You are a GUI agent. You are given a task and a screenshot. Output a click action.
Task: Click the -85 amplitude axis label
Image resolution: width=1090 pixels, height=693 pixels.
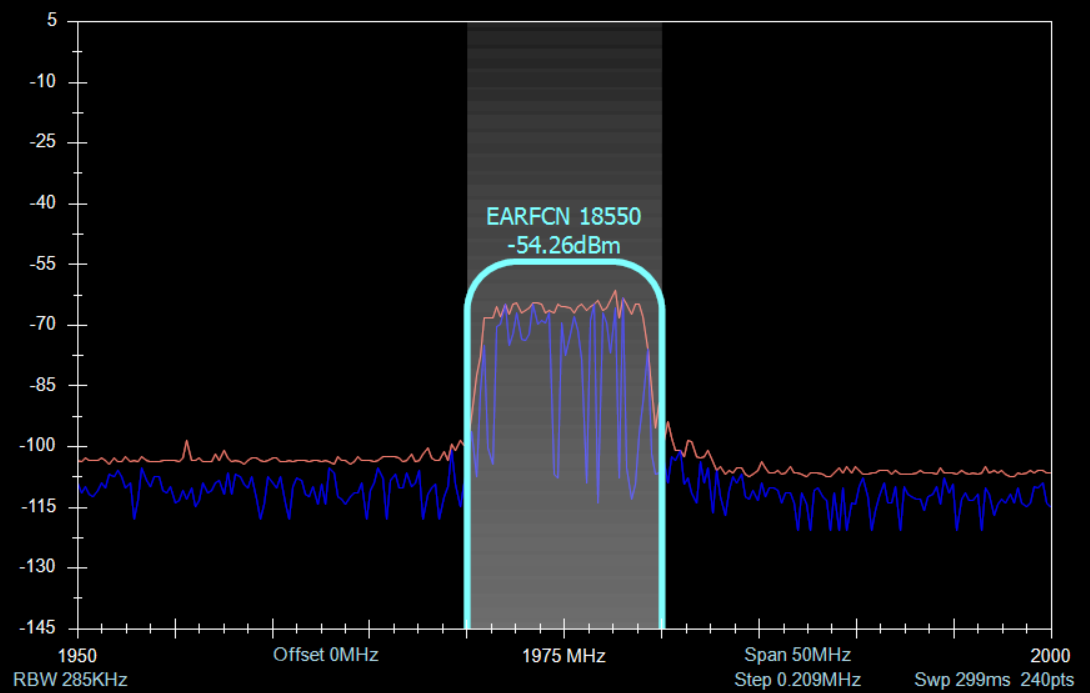(x=43, y=385)
